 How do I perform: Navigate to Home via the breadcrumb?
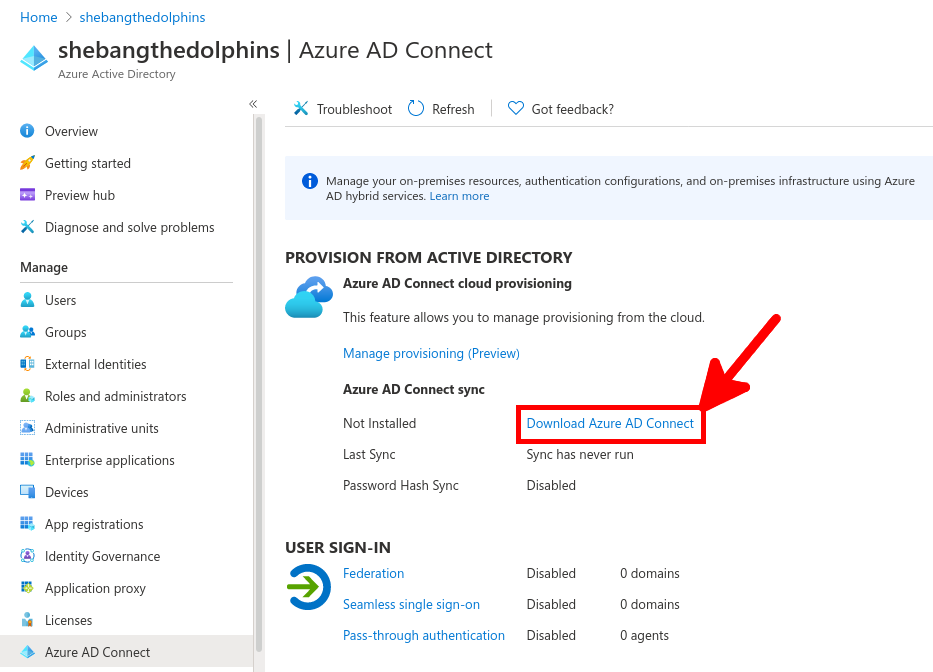[x=38, y=17]
